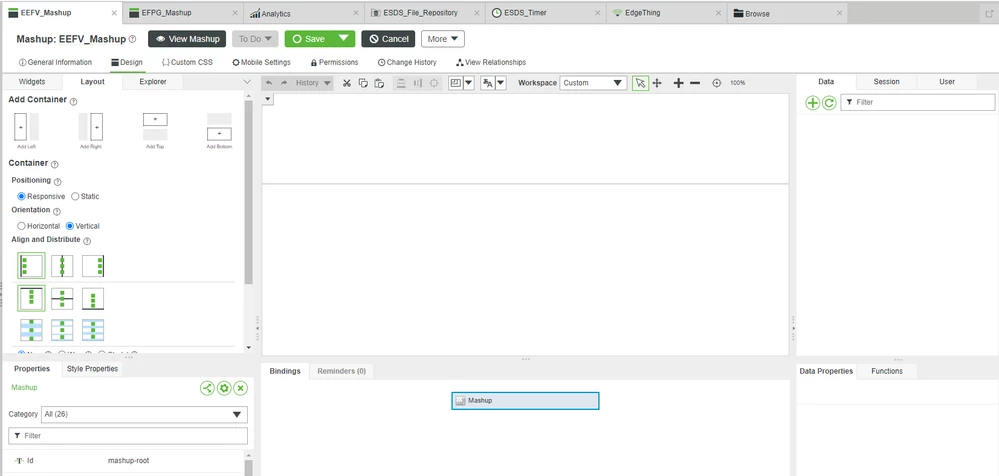This screenshot has width=999, height=476.
Task: Click the Add Top container icon
Action: click(155, 127)
